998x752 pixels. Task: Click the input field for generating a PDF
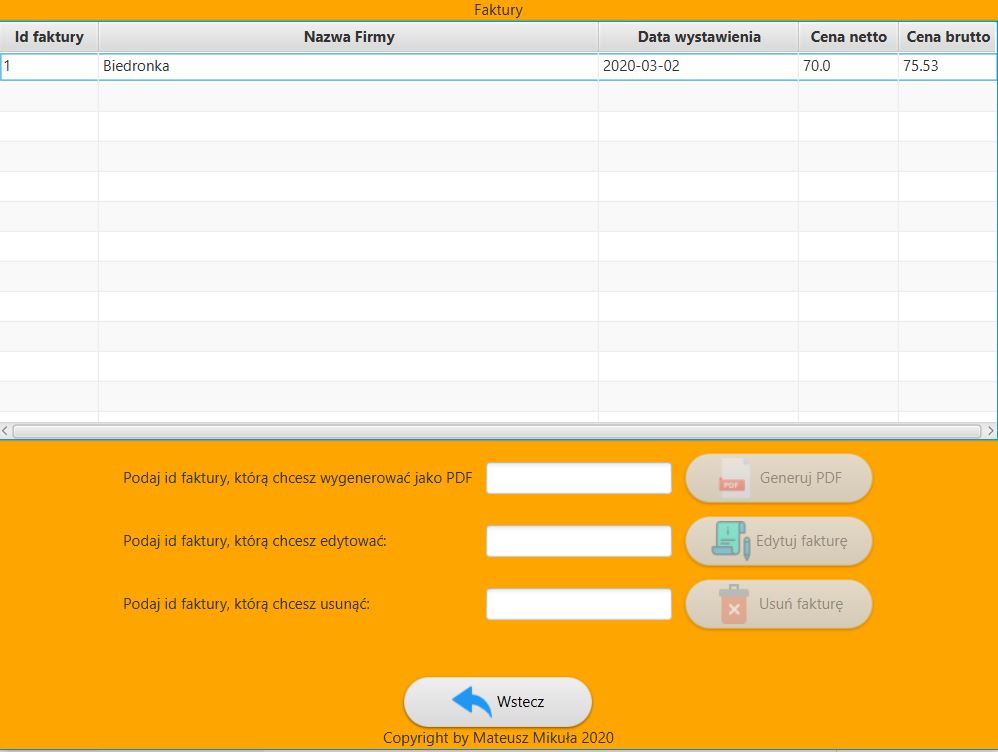coord(578,478)
